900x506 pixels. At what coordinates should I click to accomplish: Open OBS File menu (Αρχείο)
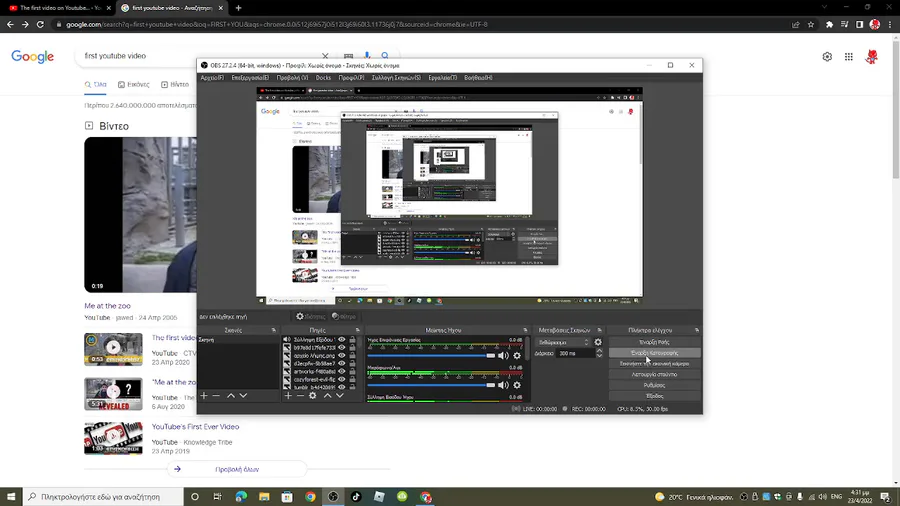[212, 77]
